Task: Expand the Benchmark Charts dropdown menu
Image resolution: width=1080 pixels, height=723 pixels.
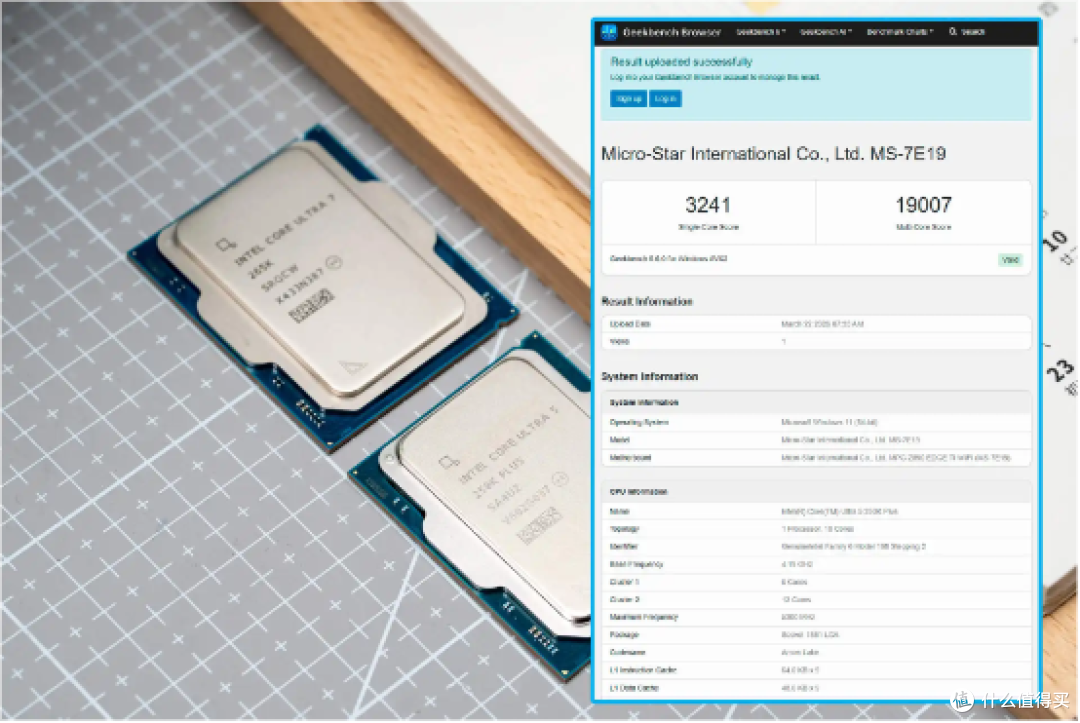Action: pyautogui.click(x=900, y=32)
